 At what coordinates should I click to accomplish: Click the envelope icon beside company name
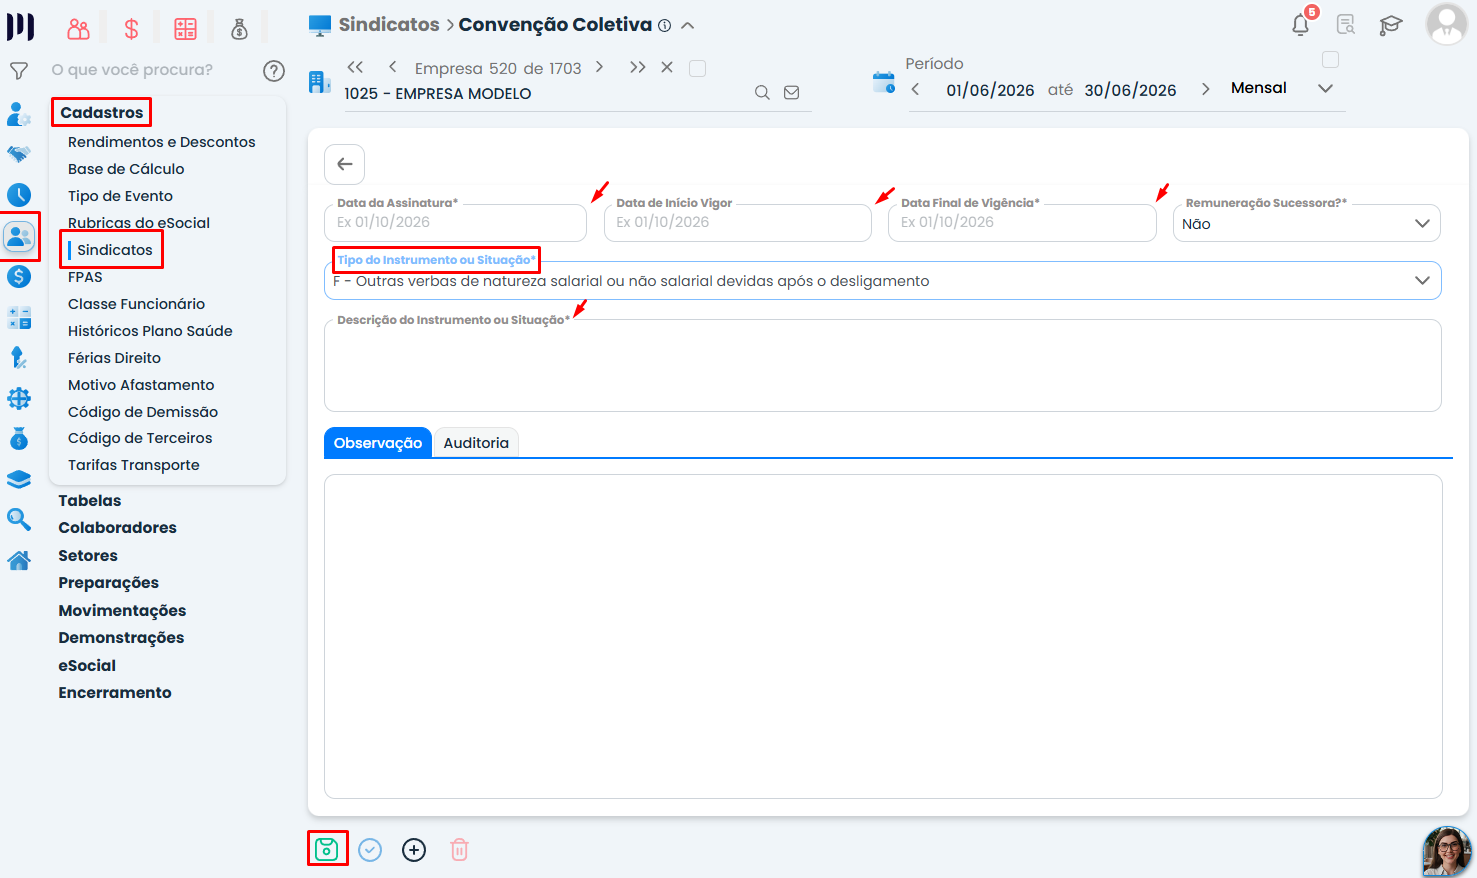pos(791,93)
